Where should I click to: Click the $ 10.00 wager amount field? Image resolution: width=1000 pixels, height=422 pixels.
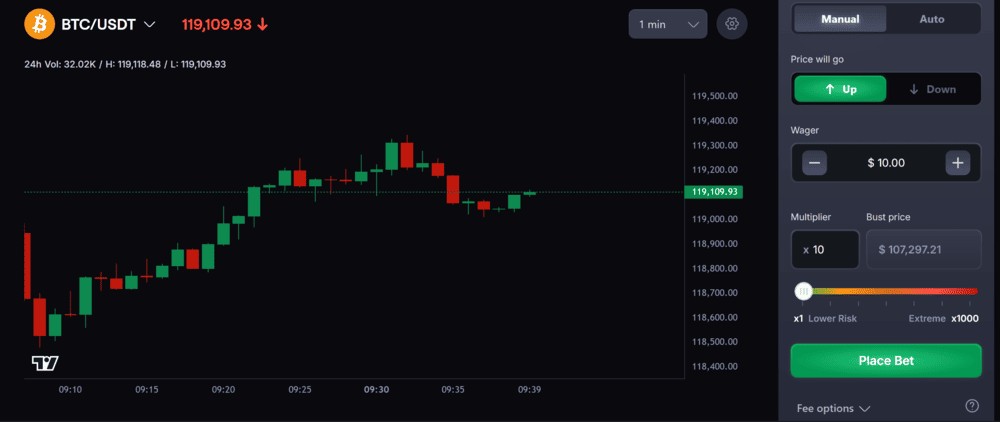(886, 163)
